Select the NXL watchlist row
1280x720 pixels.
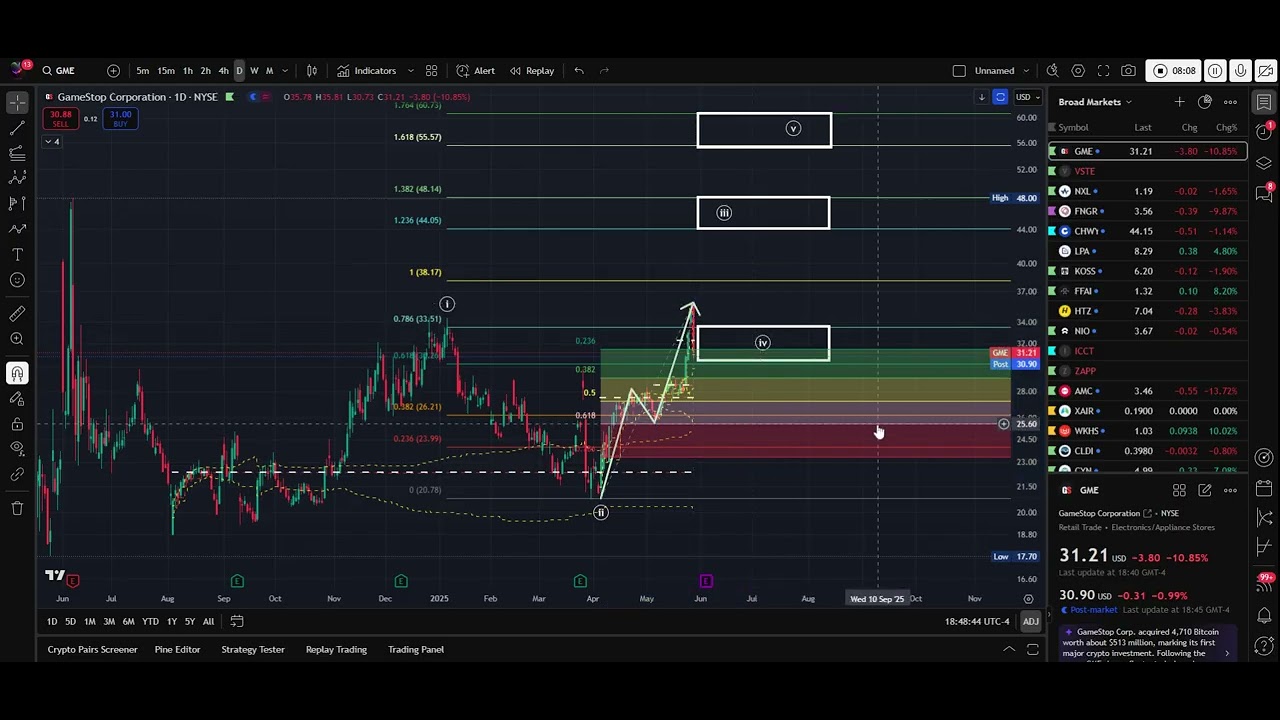point(1147,191)
